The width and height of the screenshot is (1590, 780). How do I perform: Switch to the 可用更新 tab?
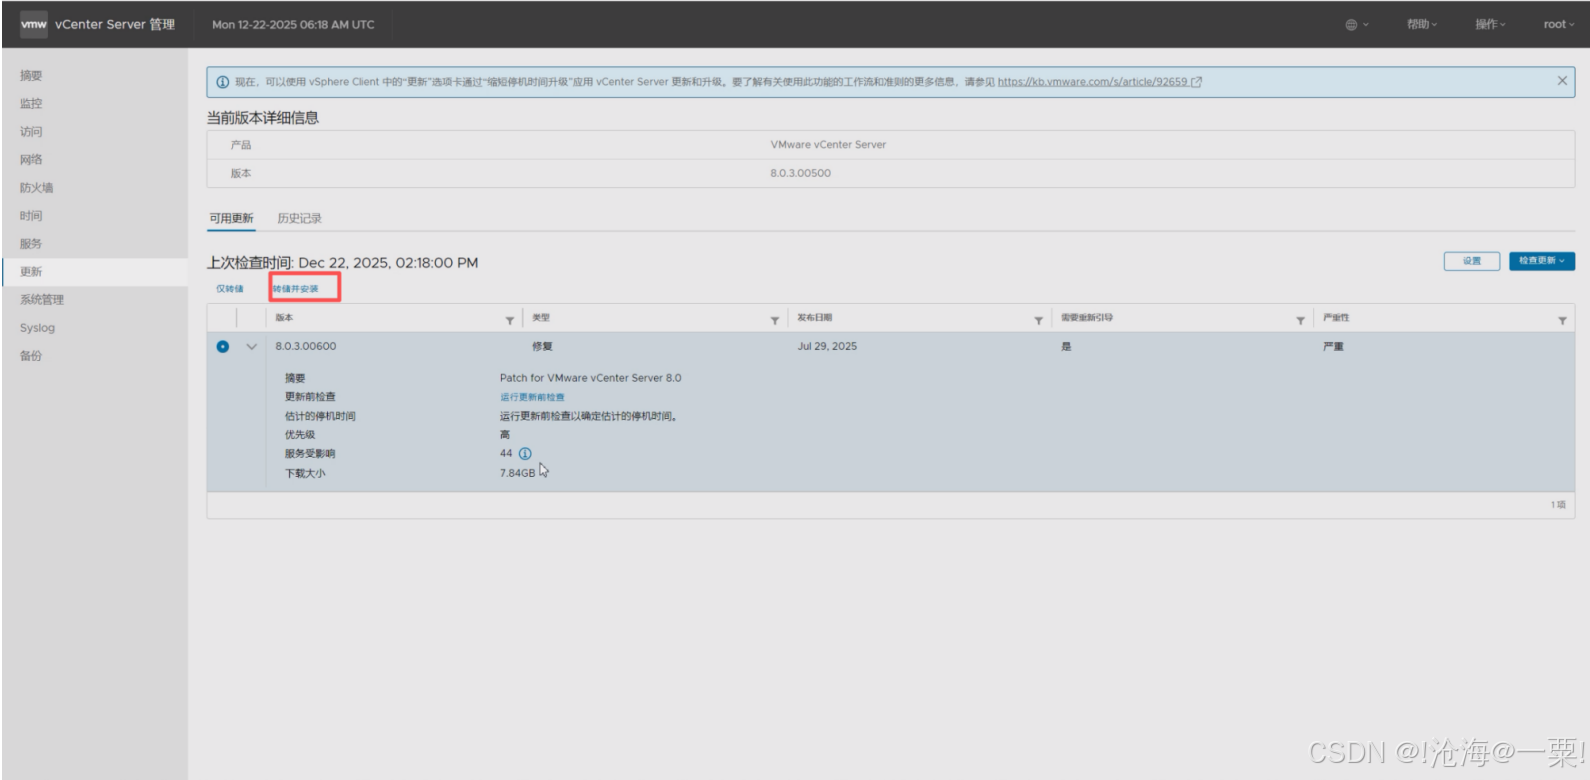point(231,218)
